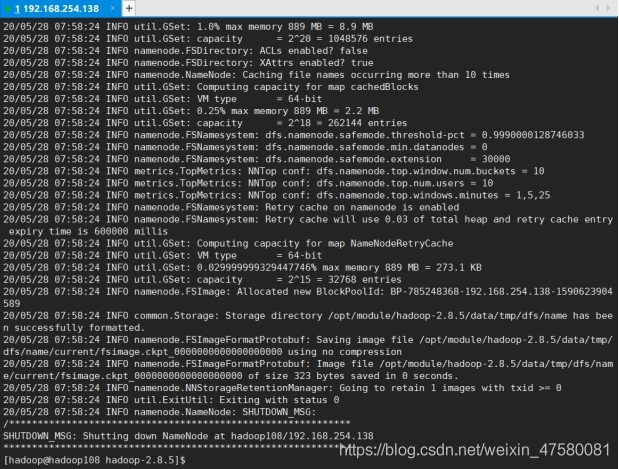Click the '2^18 = 262144 entries' line
The width and height of the screenshot is (619, 469).
pyautogui.click(x=205, y=123)
